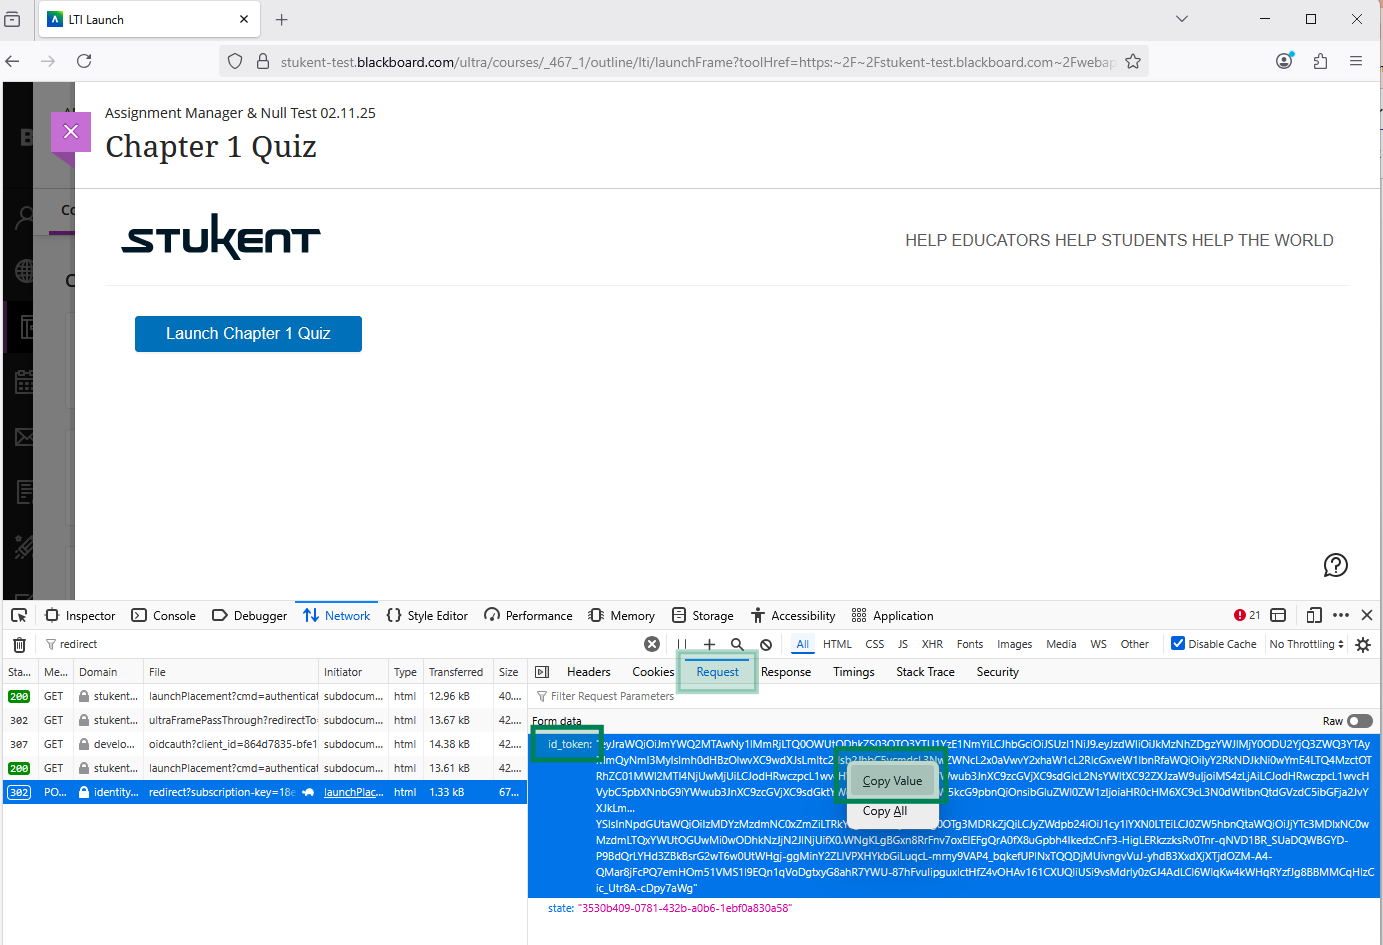Open the extensions puzzle icon

click(x=1320, y=61)
